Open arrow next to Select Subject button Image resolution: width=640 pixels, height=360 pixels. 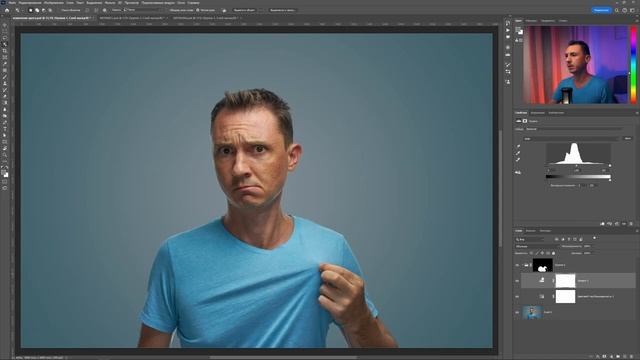(x=261, y=10)
